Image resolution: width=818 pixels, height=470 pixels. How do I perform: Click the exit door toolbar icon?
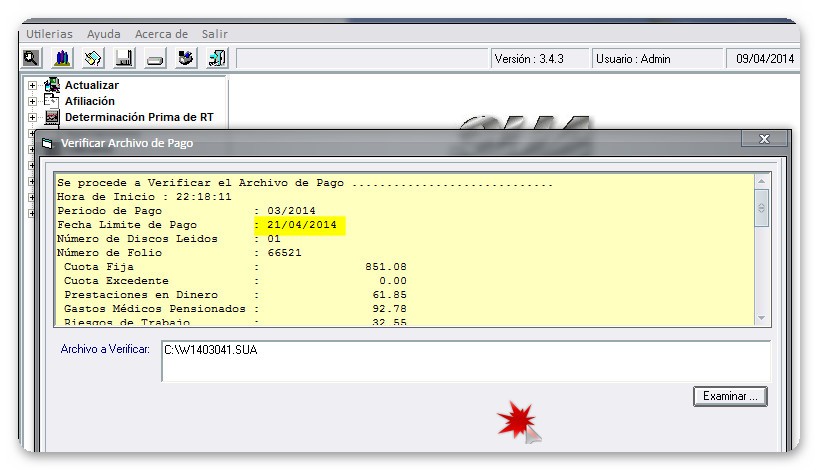217,59
